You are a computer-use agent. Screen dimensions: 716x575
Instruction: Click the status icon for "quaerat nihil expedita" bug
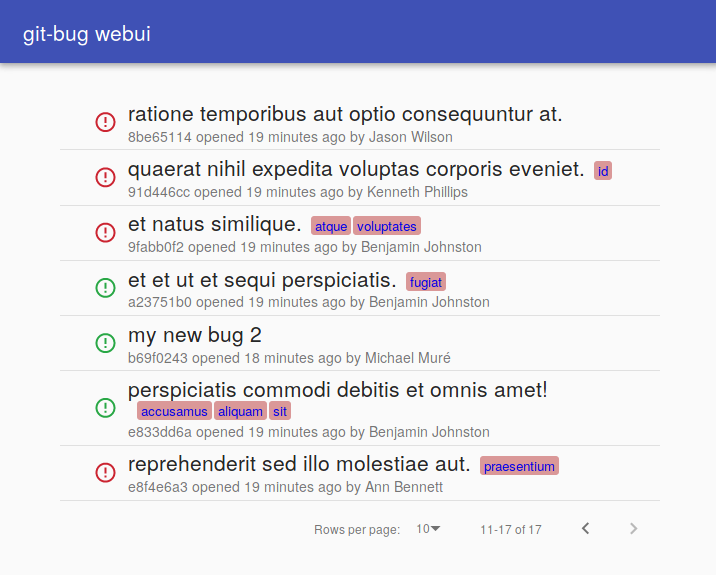tap(105, 177)
